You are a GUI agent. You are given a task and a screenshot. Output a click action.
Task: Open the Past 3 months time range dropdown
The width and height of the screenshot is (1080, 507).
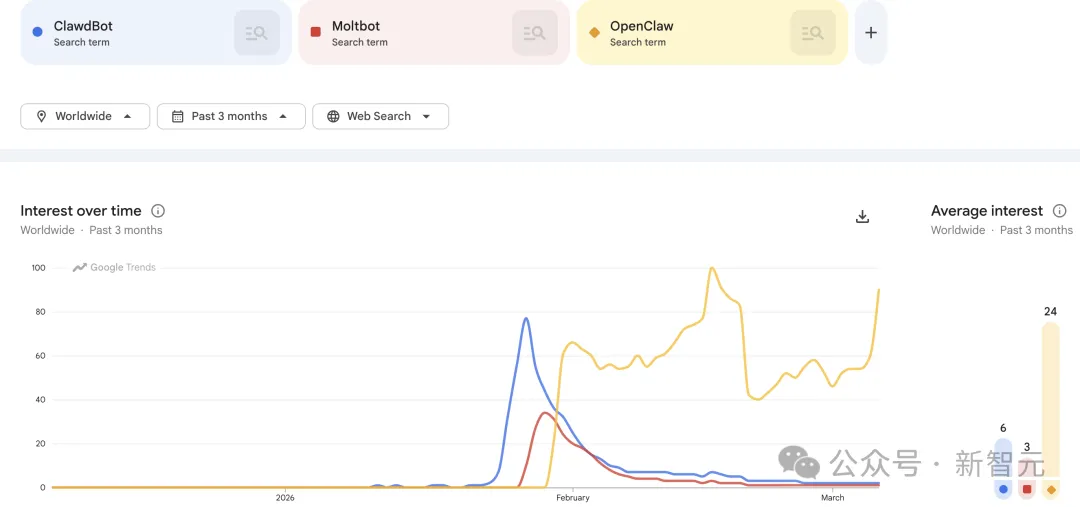(x=231, y=116)
